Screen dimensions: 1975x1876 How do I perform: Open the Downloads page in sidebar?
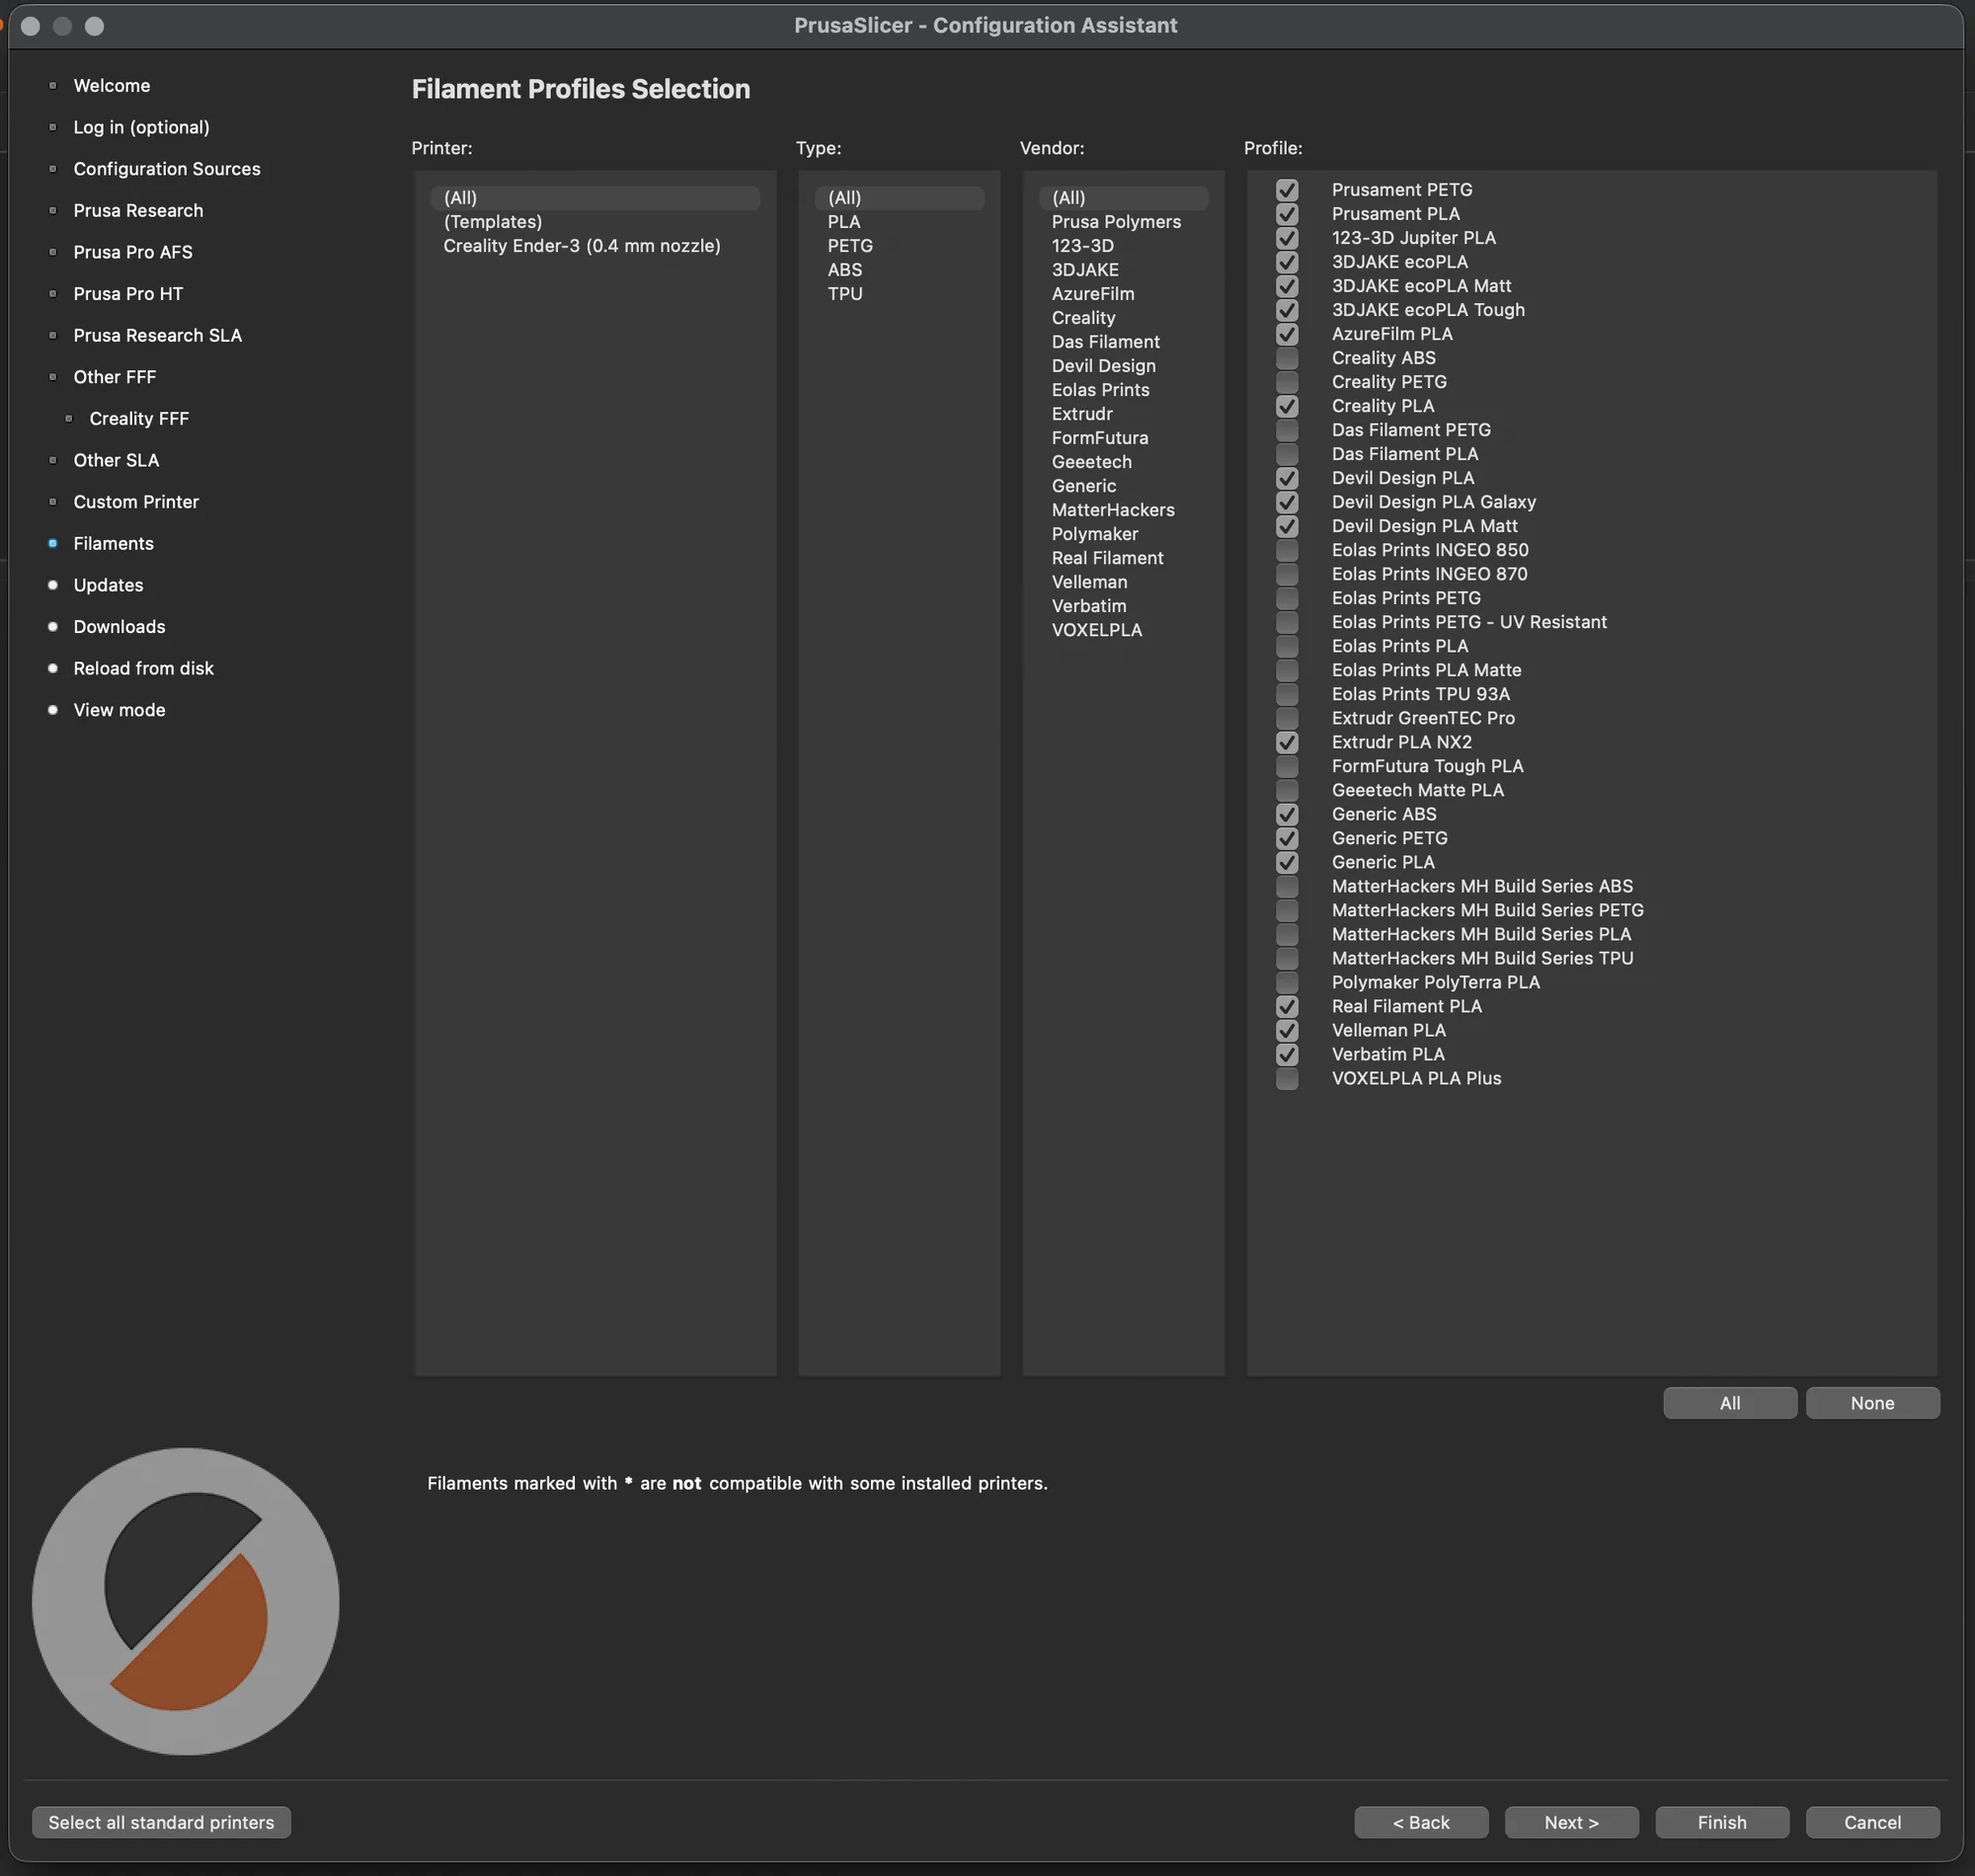click(119, 627)
